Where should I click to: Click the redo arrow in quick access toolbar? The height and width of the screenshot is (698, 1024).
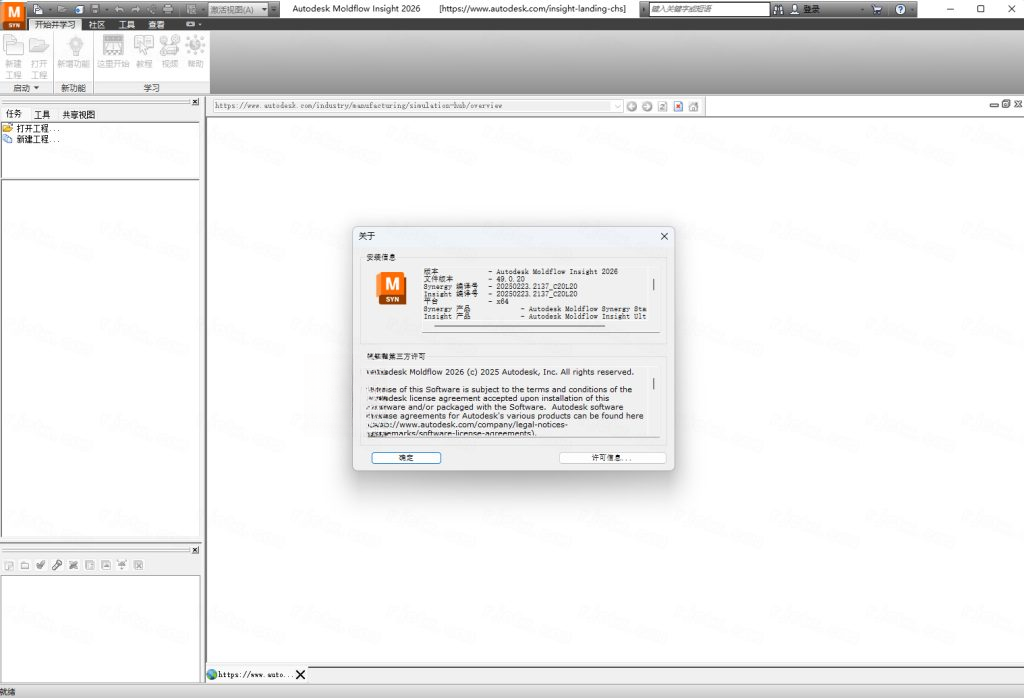pos(136,9)
